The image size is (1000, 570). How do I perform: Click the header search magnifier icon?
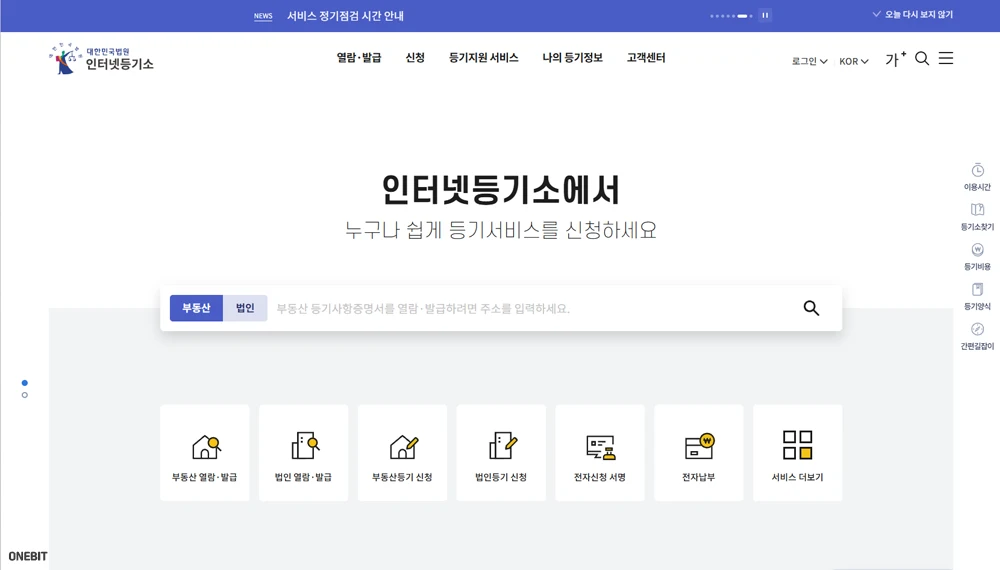click(922, 59)
